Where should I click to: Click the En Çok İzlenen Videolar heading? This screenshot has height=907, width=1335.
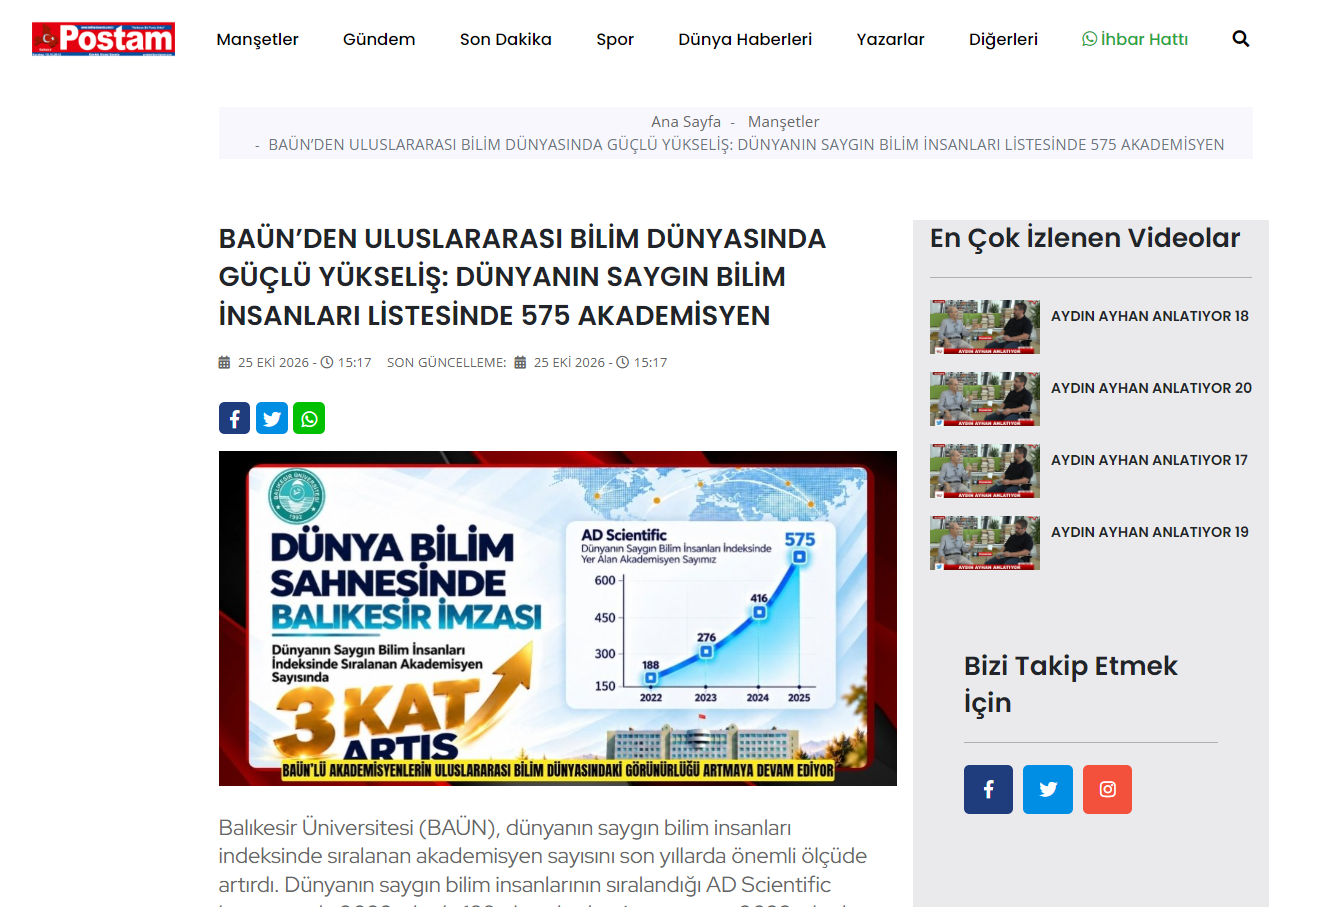tap(1085, 238)
